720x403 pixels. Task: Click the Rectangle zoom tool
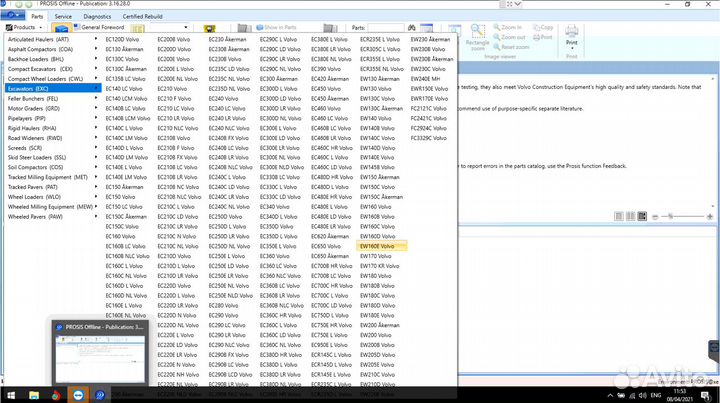477,35
